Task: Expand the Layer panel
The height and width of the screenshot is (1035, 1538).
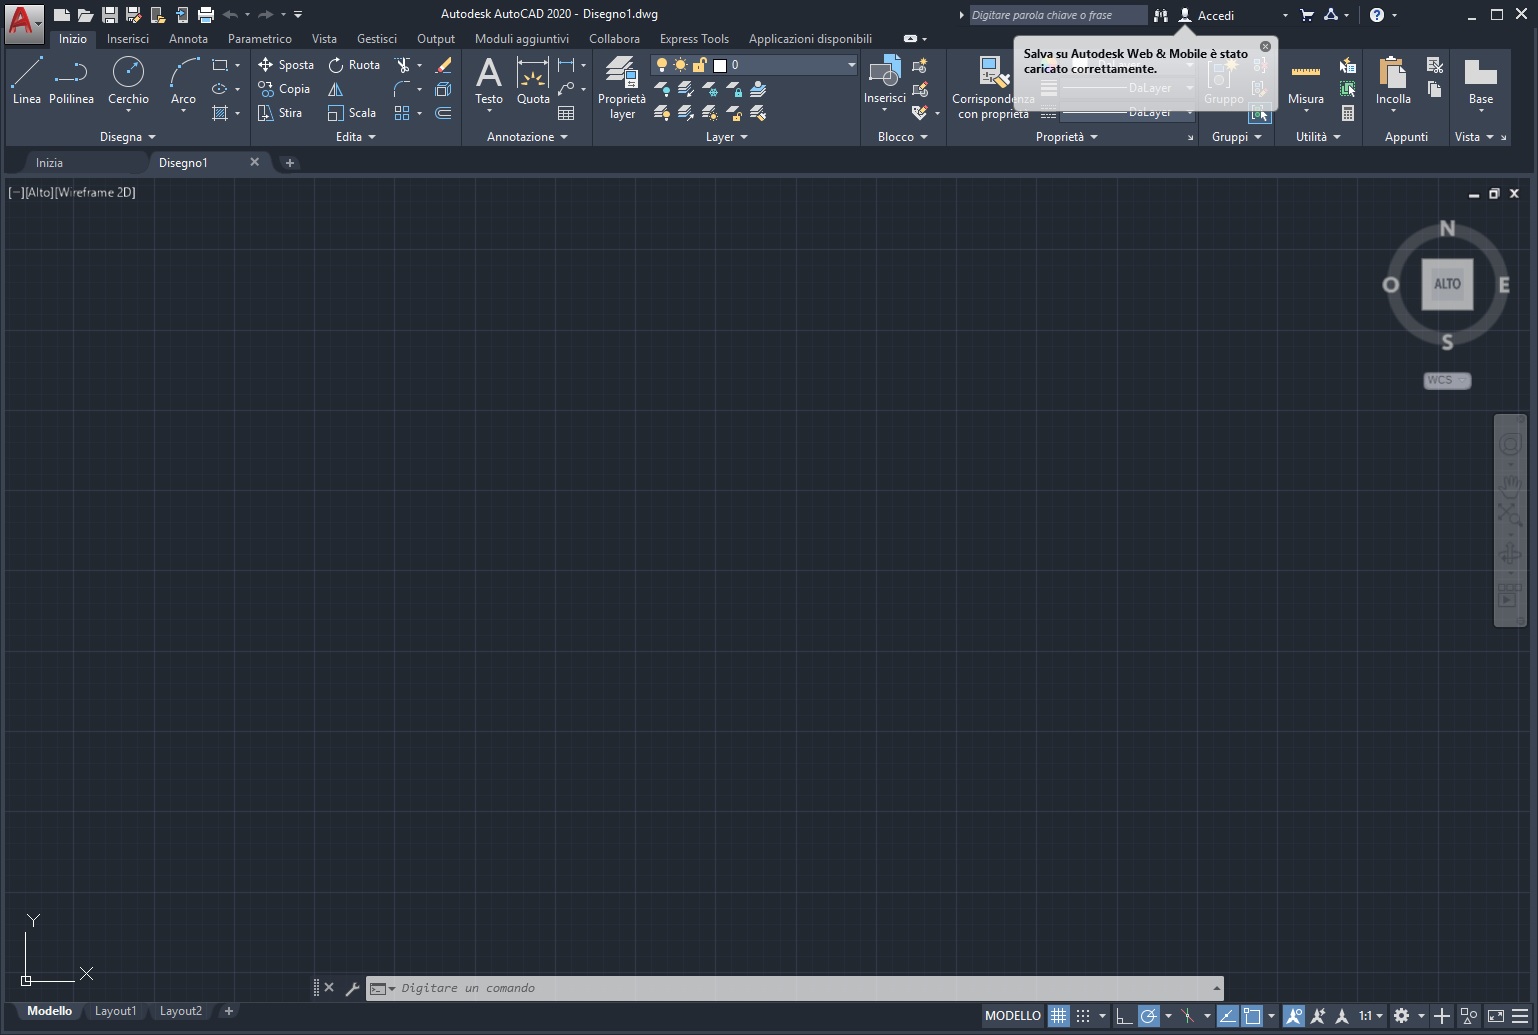Action: pos(726,137)
